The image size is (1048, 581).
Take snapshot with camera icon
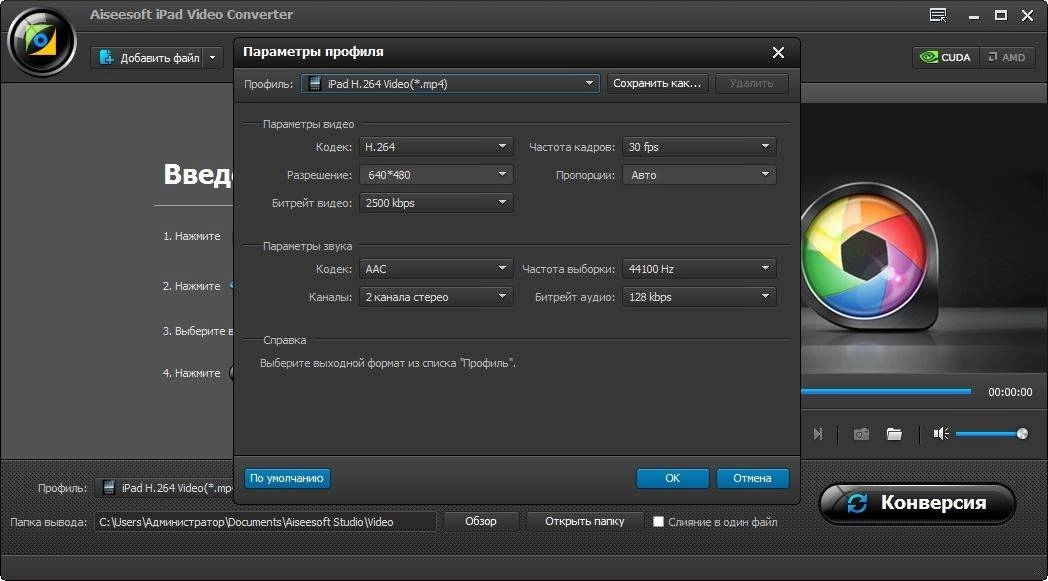coord(861,435)
